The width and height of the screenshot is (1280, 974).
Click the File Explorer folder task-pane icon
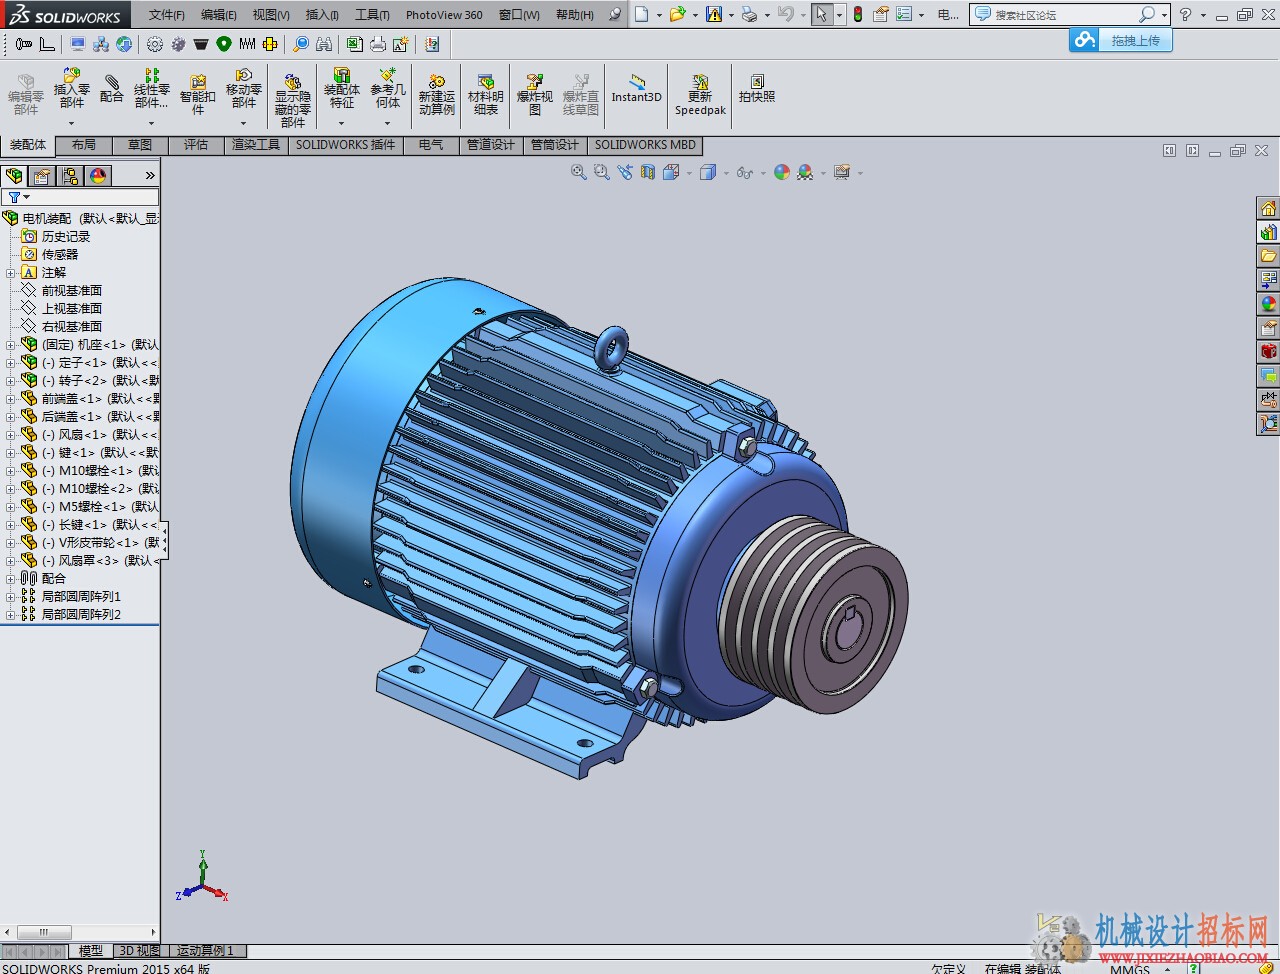[1268, 256]
